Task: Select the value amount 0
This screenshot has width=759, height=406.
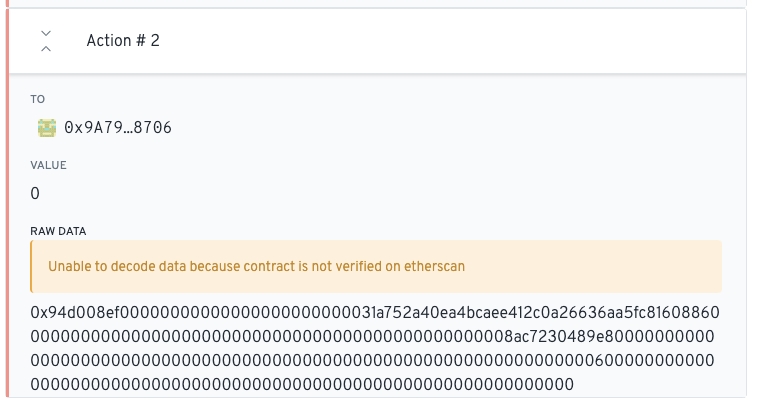Action: click(x=36, y=193)
